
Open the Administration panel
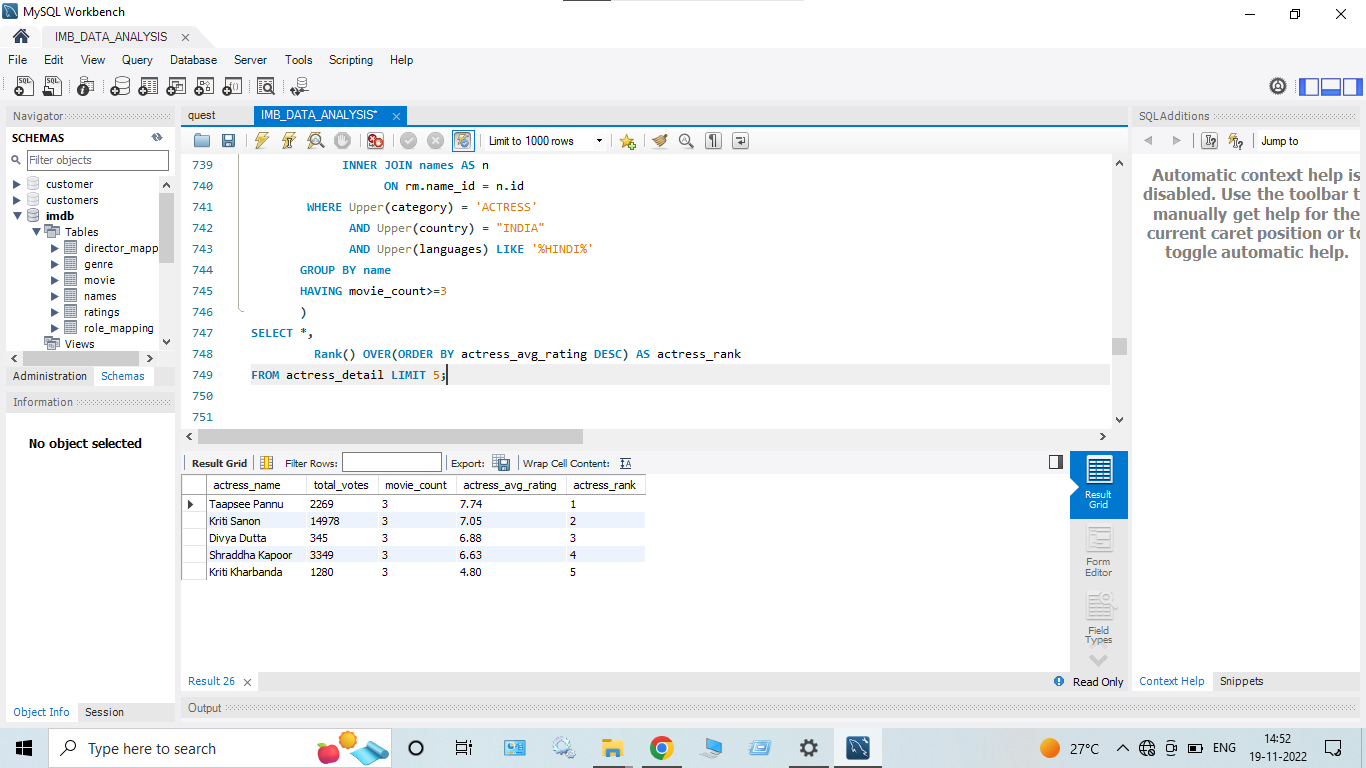[49, 376]
